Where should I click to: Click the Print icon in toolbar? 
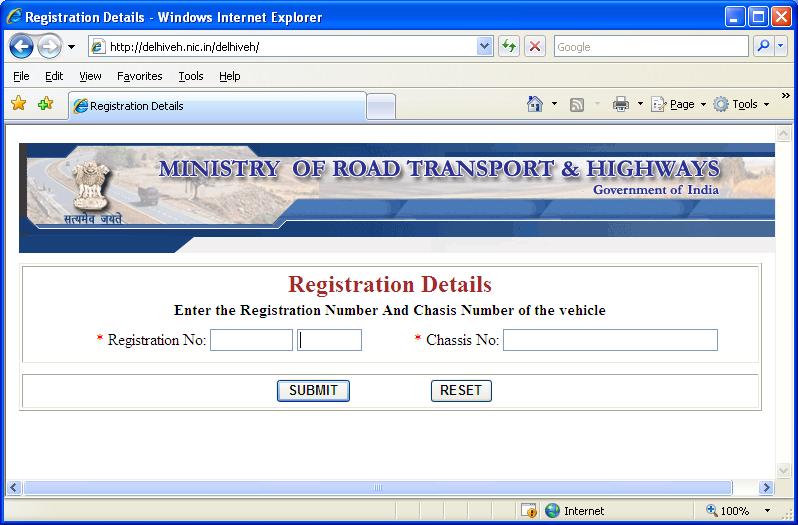[621, 104]
